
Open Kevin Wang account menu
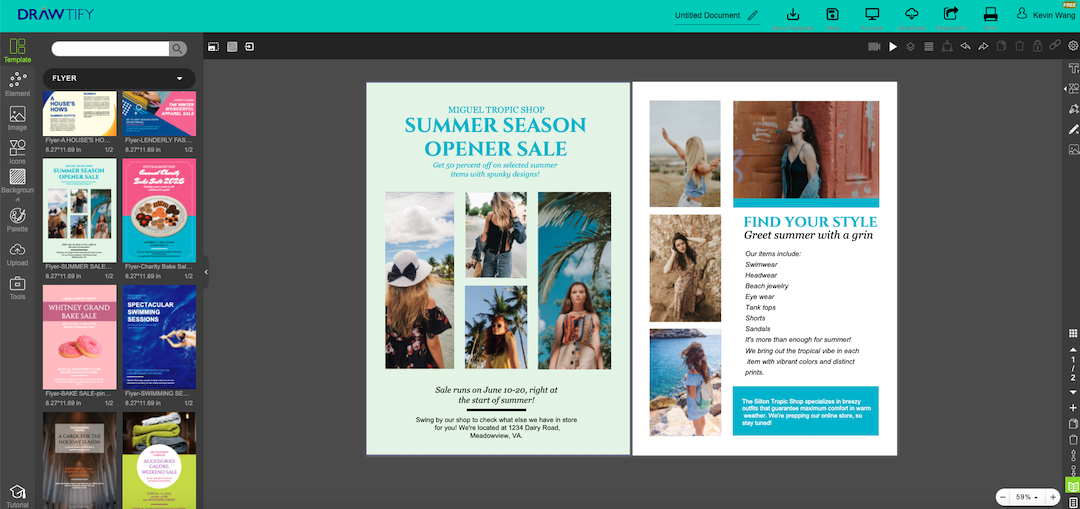pyautogui.click(x=1046, y=15)
